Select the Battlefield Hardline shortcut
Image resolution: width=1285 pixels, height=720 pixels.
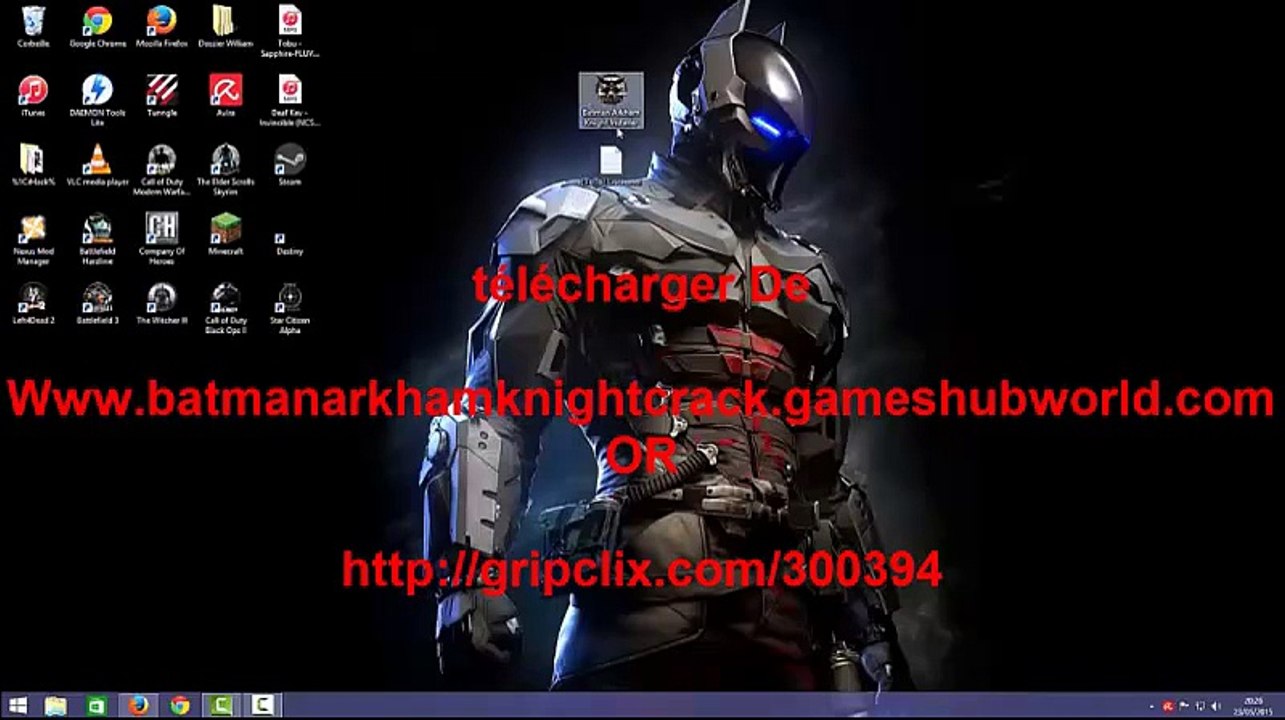97,238
